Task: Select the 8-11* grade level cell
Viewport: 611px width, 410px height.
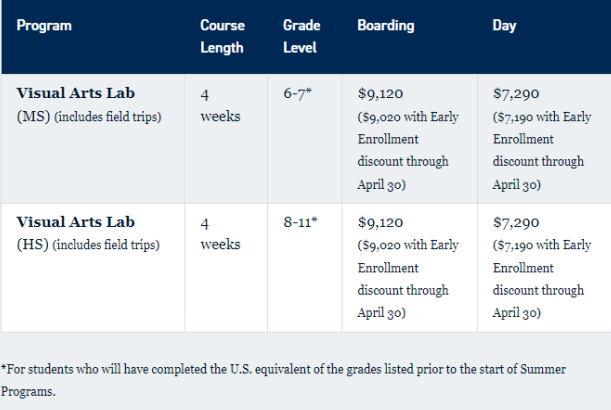Action: tap(301, 222)
